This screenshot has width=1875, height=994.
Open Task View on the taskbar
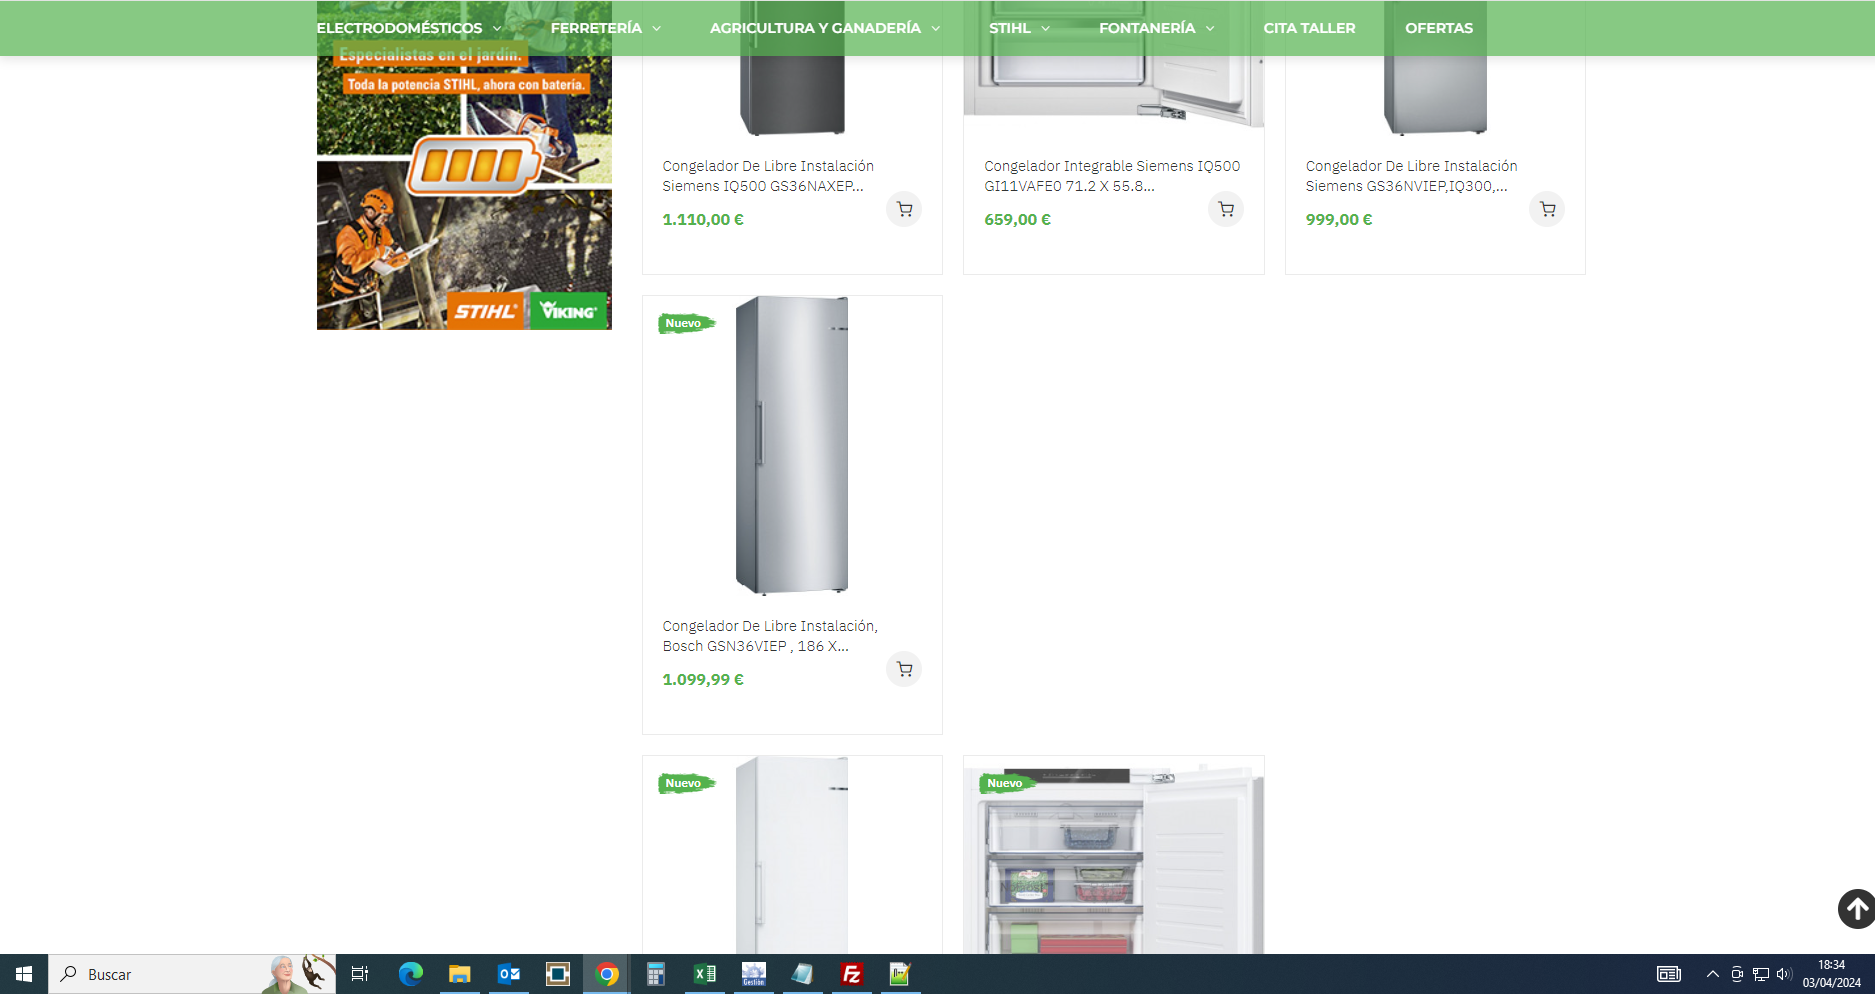coord(360,974)
